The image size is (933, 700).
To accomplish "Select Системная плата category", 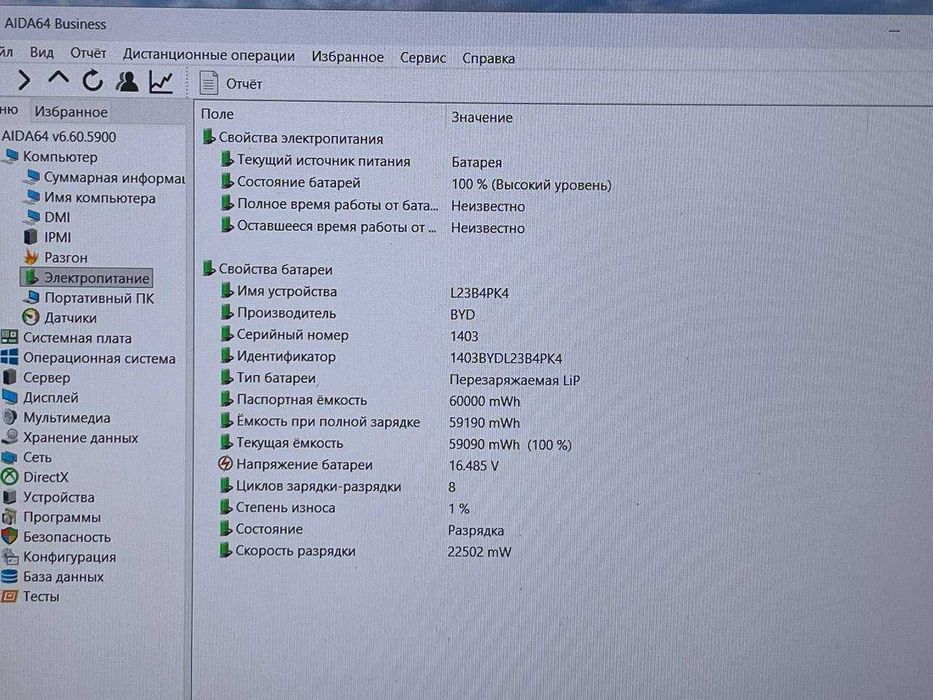I will 67,338.
